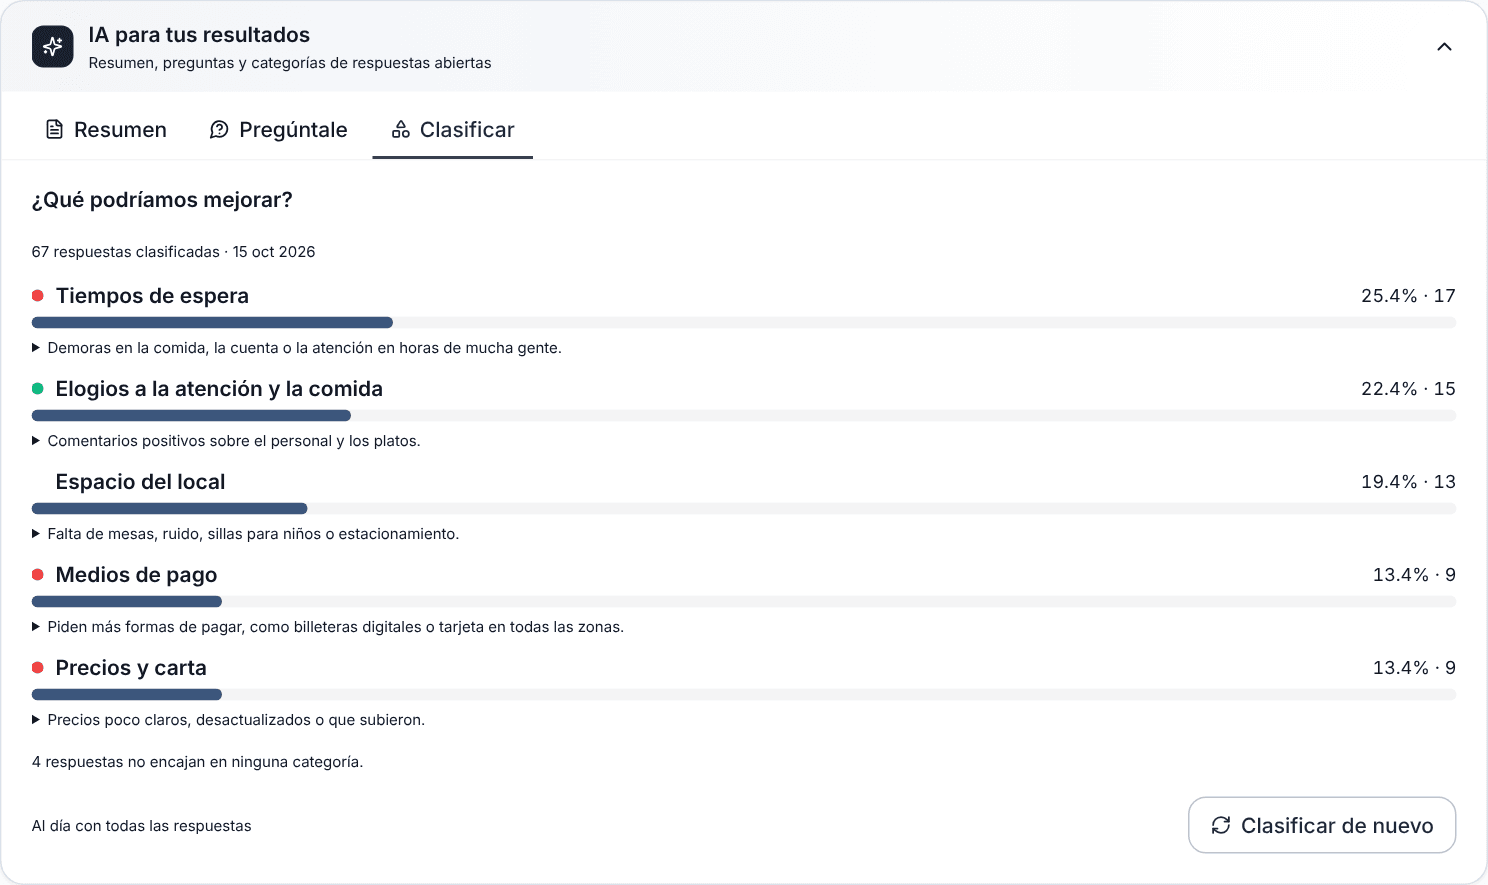Select the Clasificar tab
Viewport: 1488px width, 885px height.
click(453, 129)
